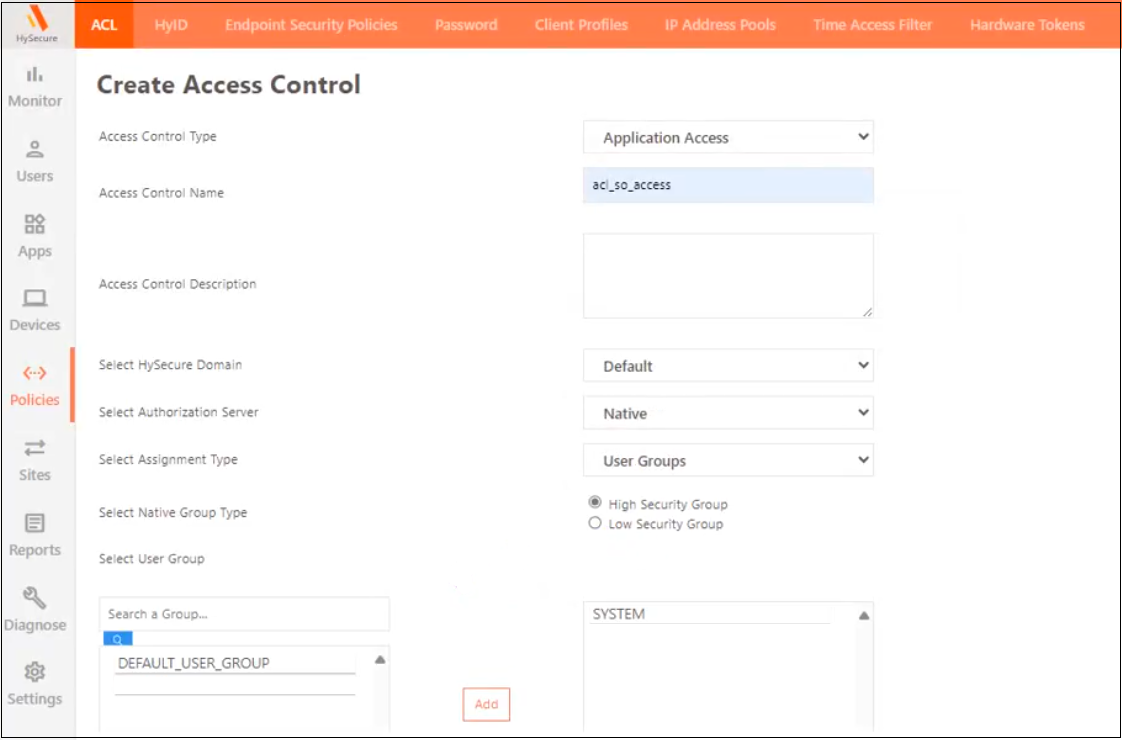Open the Access Control Type dropdown
The height and width of the screenshot is (740, 1122).
[728, 137]
